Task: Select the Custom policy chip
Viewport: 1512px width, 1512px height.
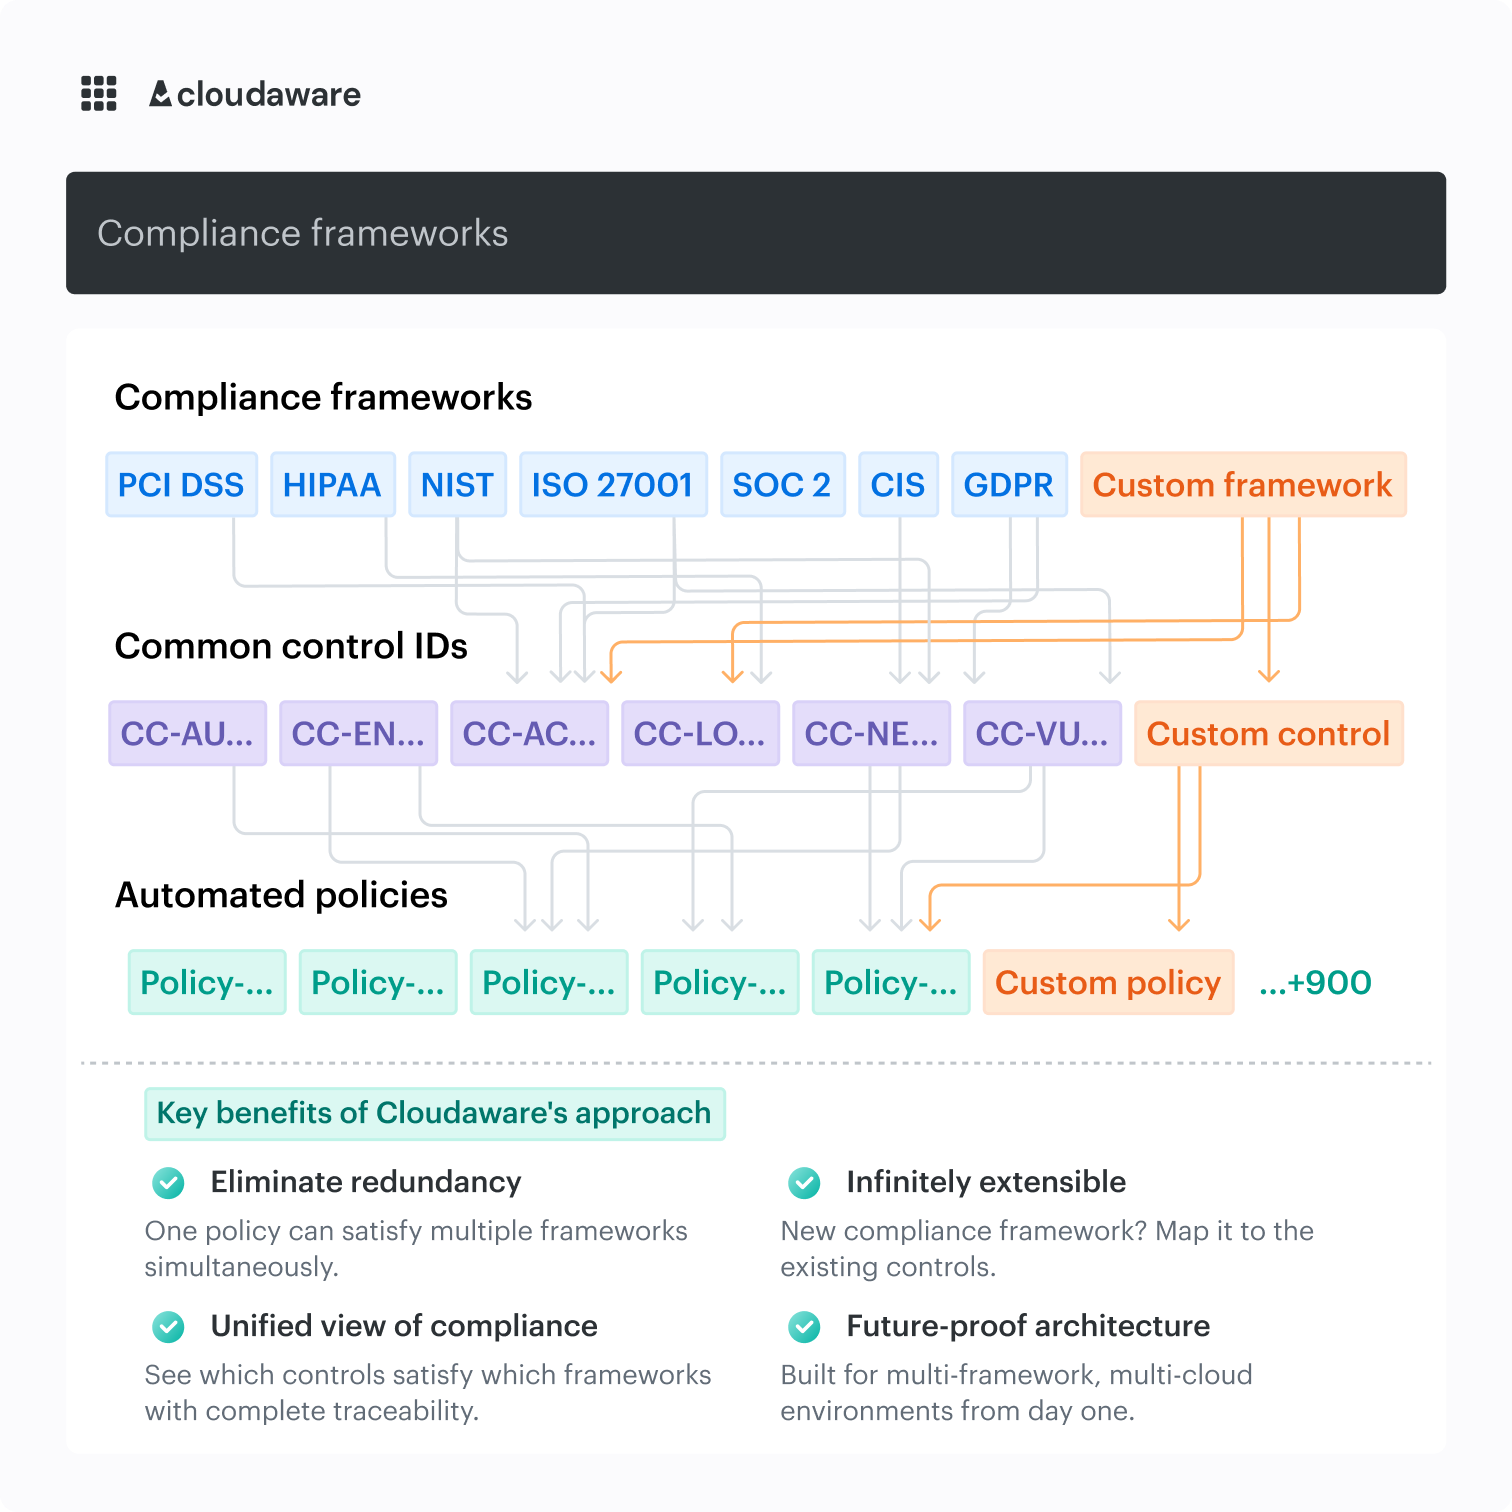Action: click(x=1108, y=983)
